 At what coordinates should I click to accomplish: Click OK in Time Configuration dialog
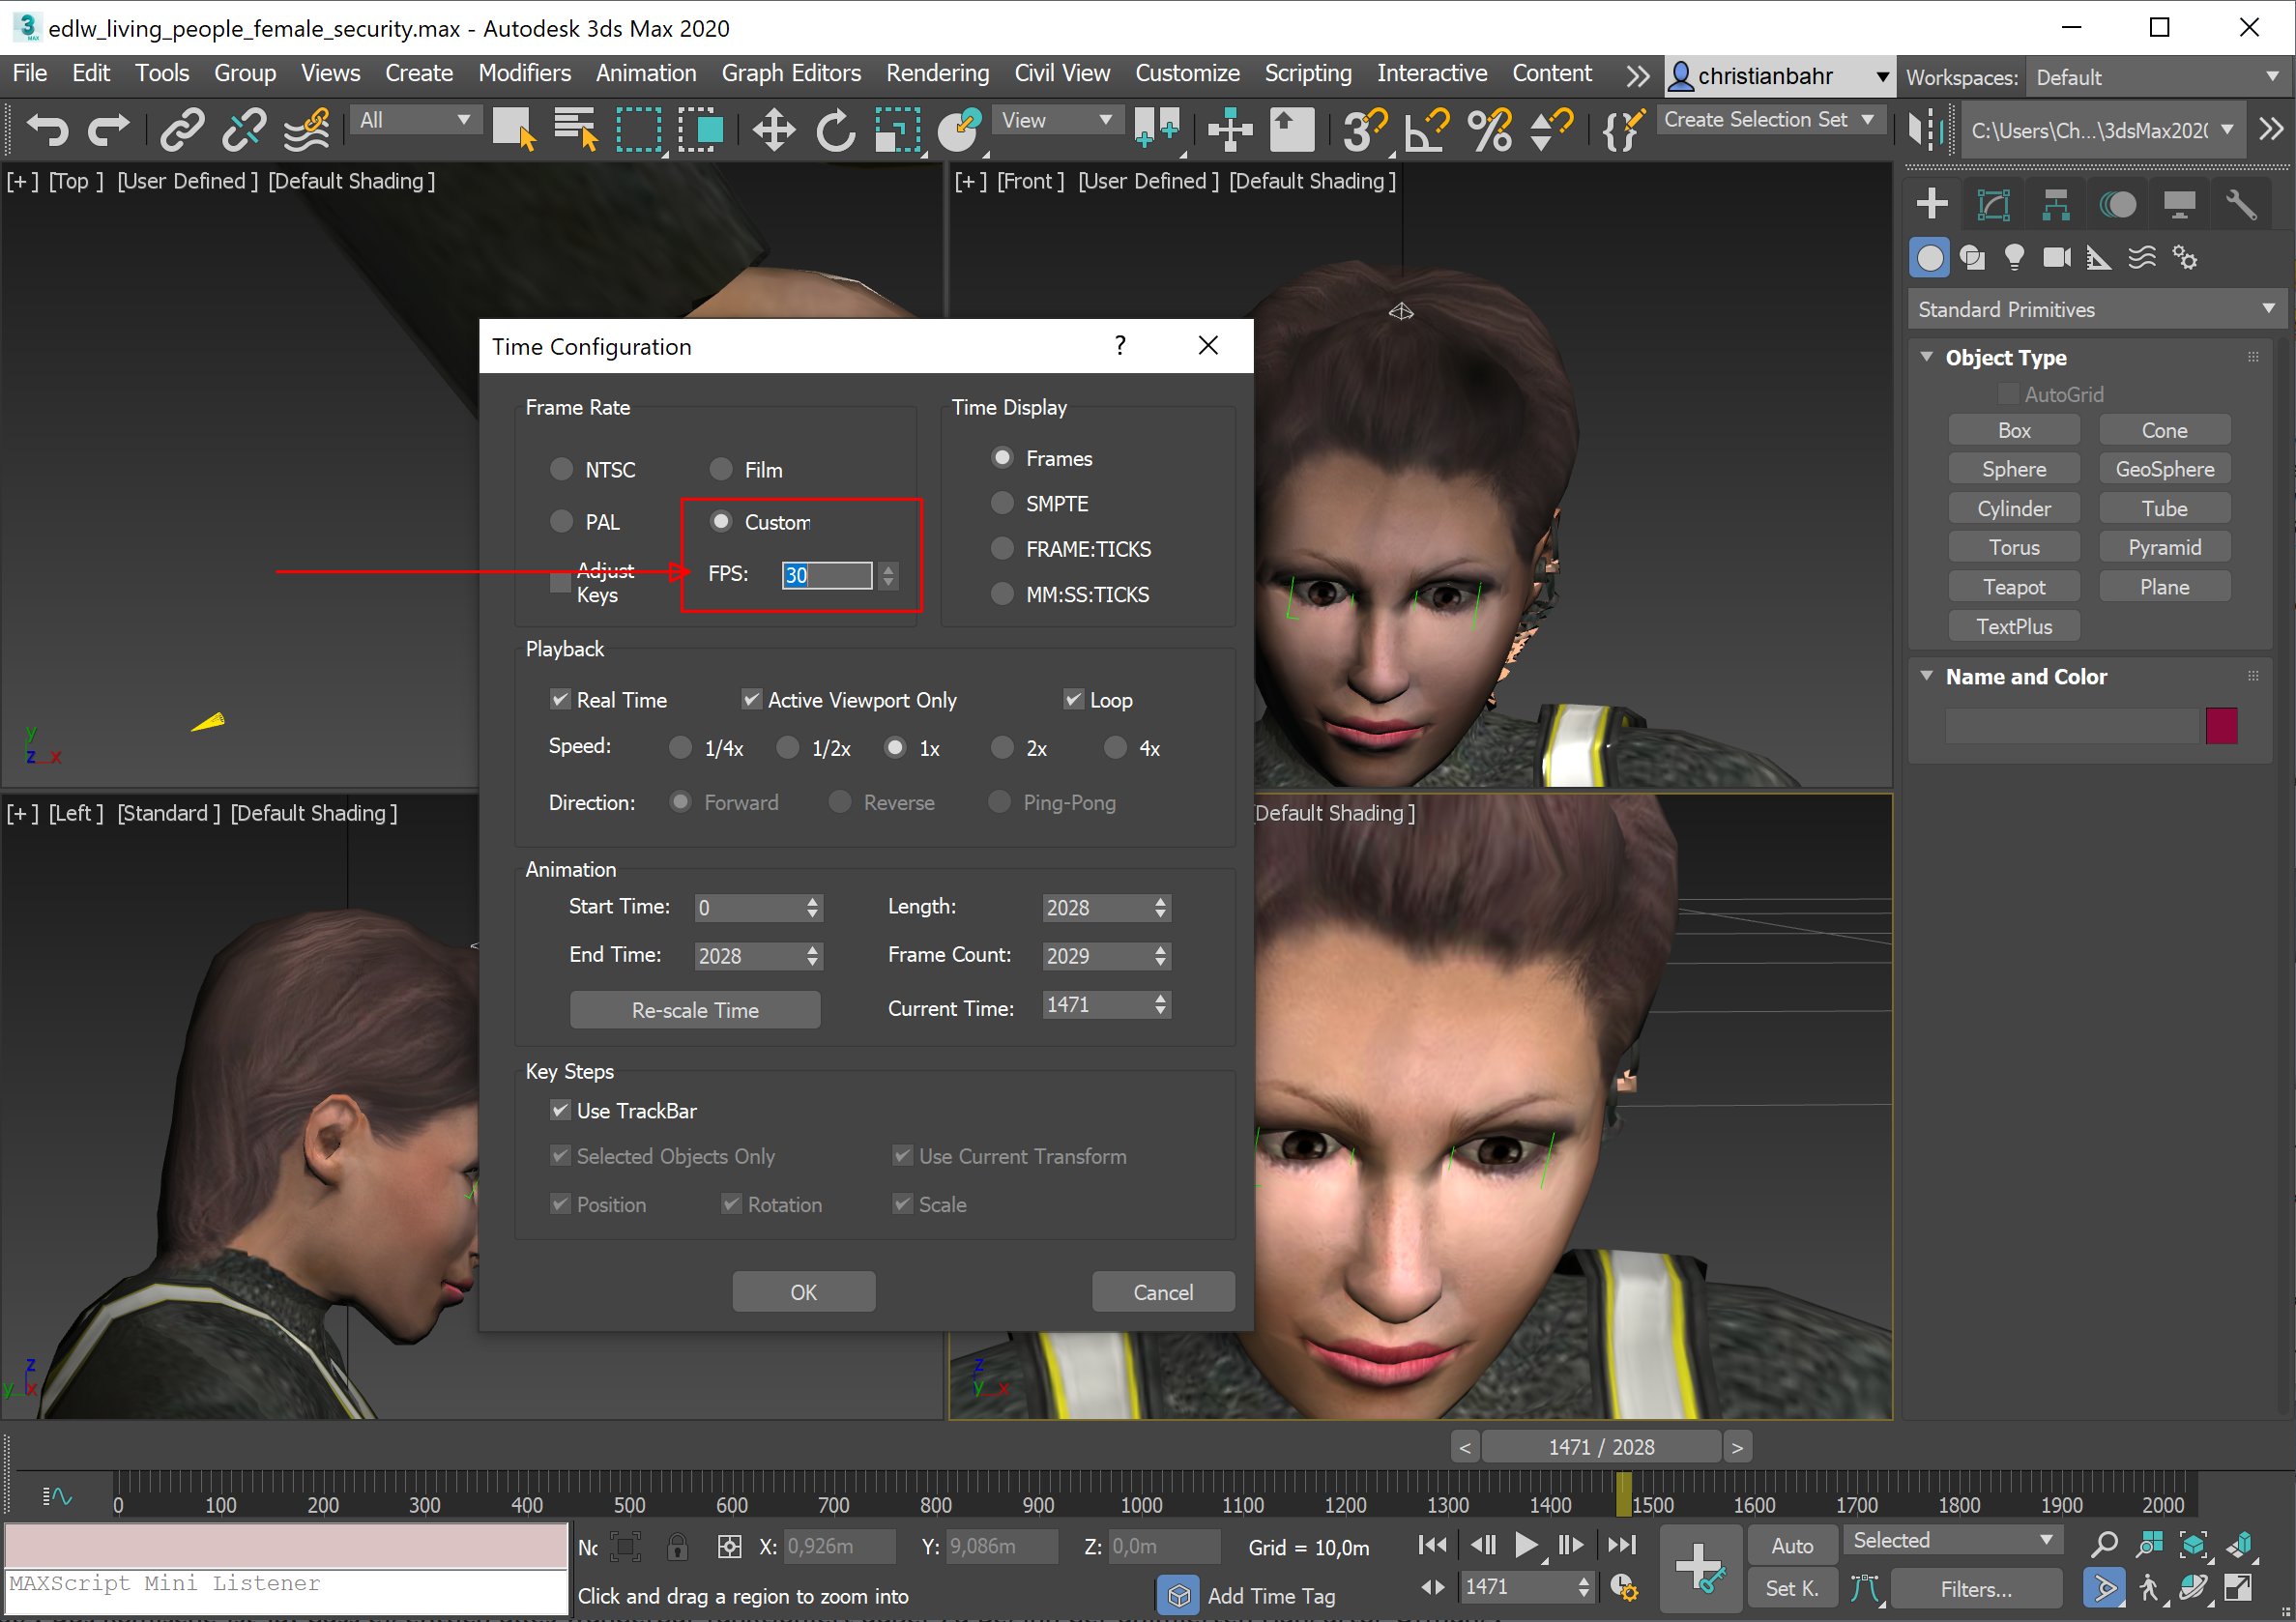tap(804, 1292)
